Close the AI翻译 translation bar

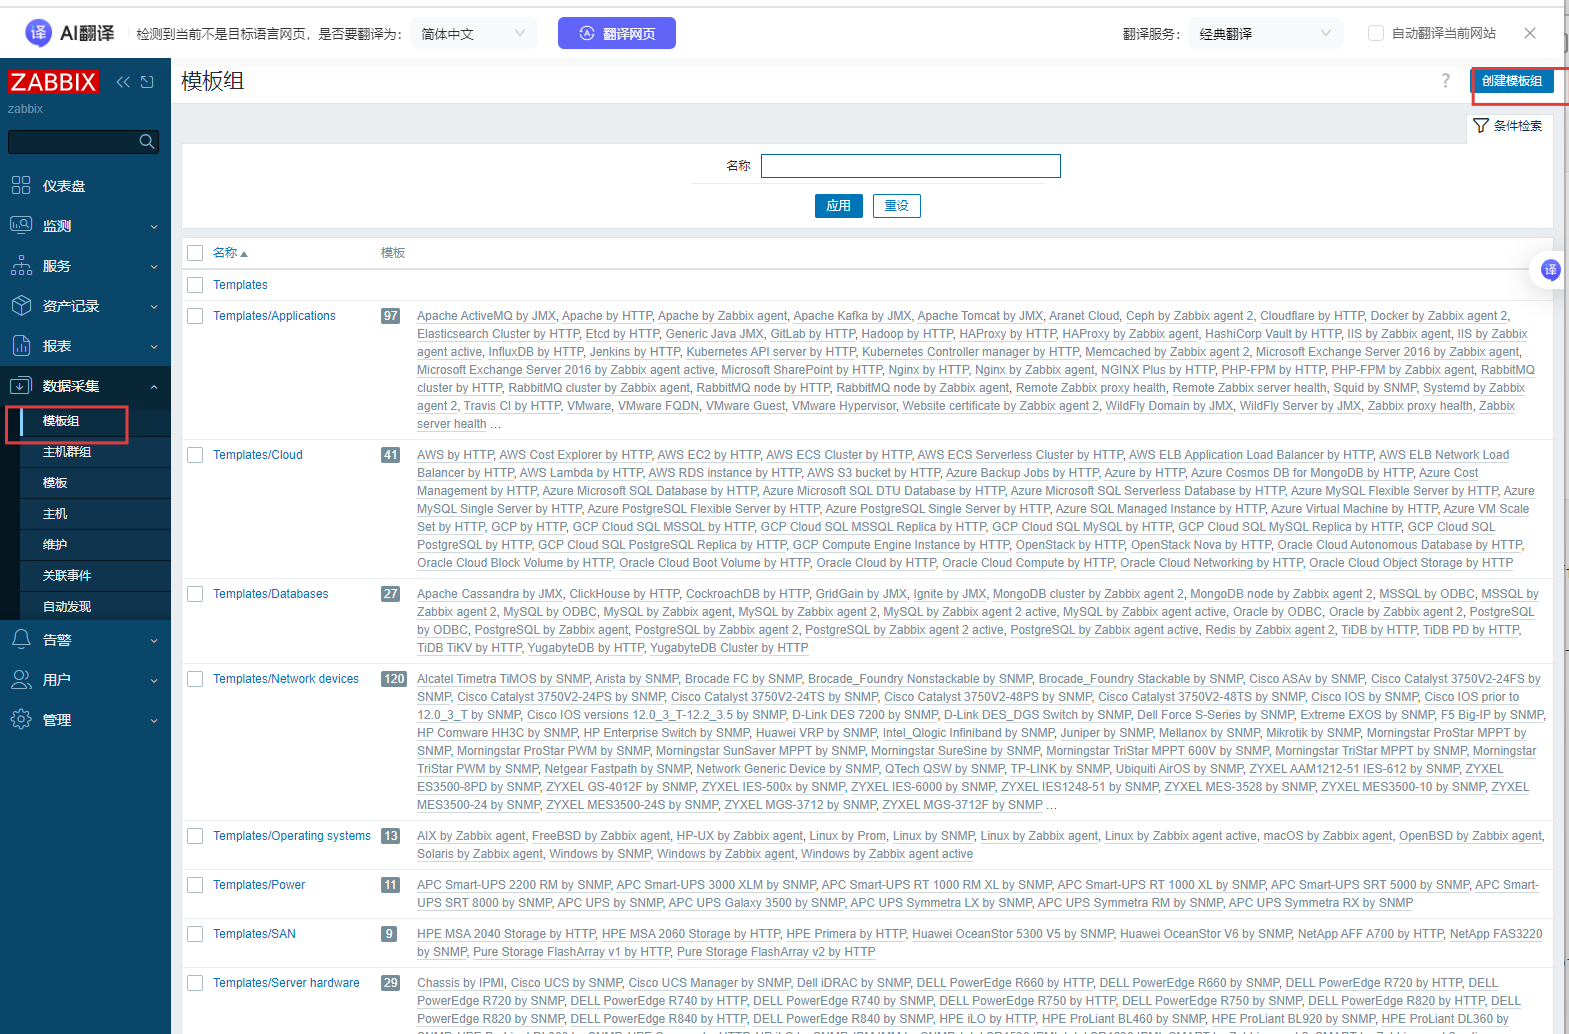point(1530,33)
